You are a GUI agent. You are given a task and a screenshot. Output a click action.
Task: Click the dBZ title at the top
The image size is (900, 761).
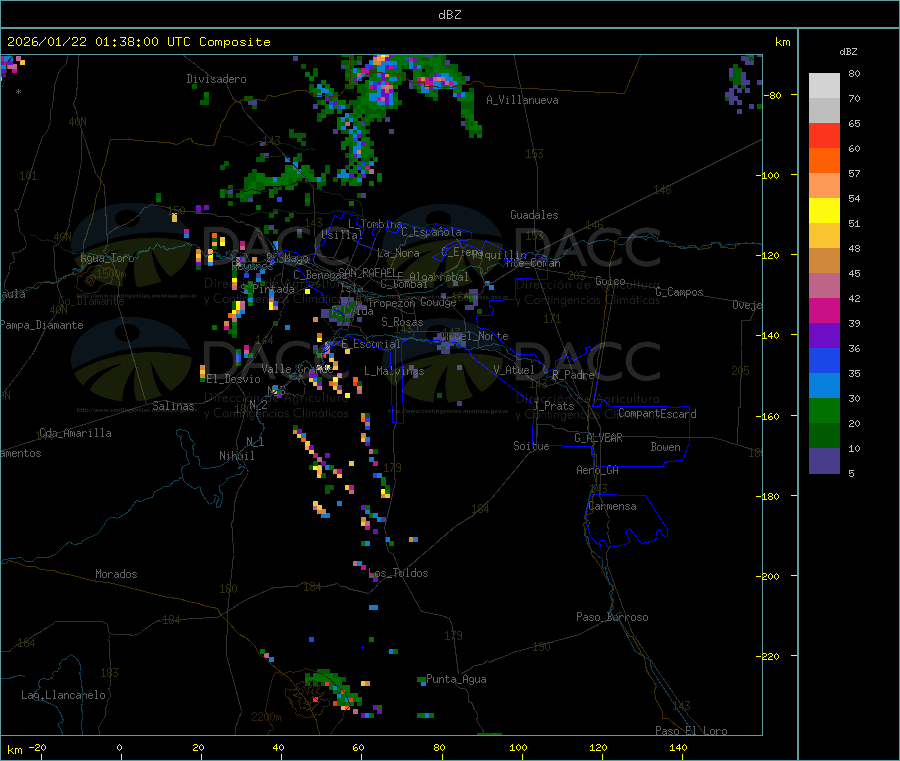point(449,15)
